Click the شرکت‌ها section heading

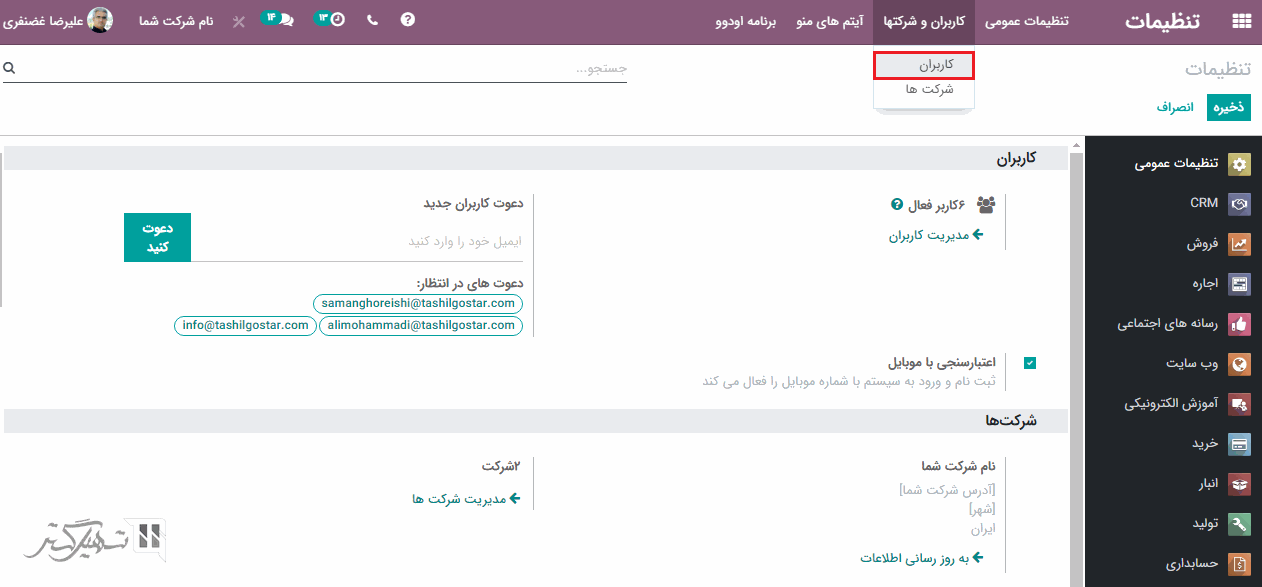pyautogui.click(x=1011, y=421)
